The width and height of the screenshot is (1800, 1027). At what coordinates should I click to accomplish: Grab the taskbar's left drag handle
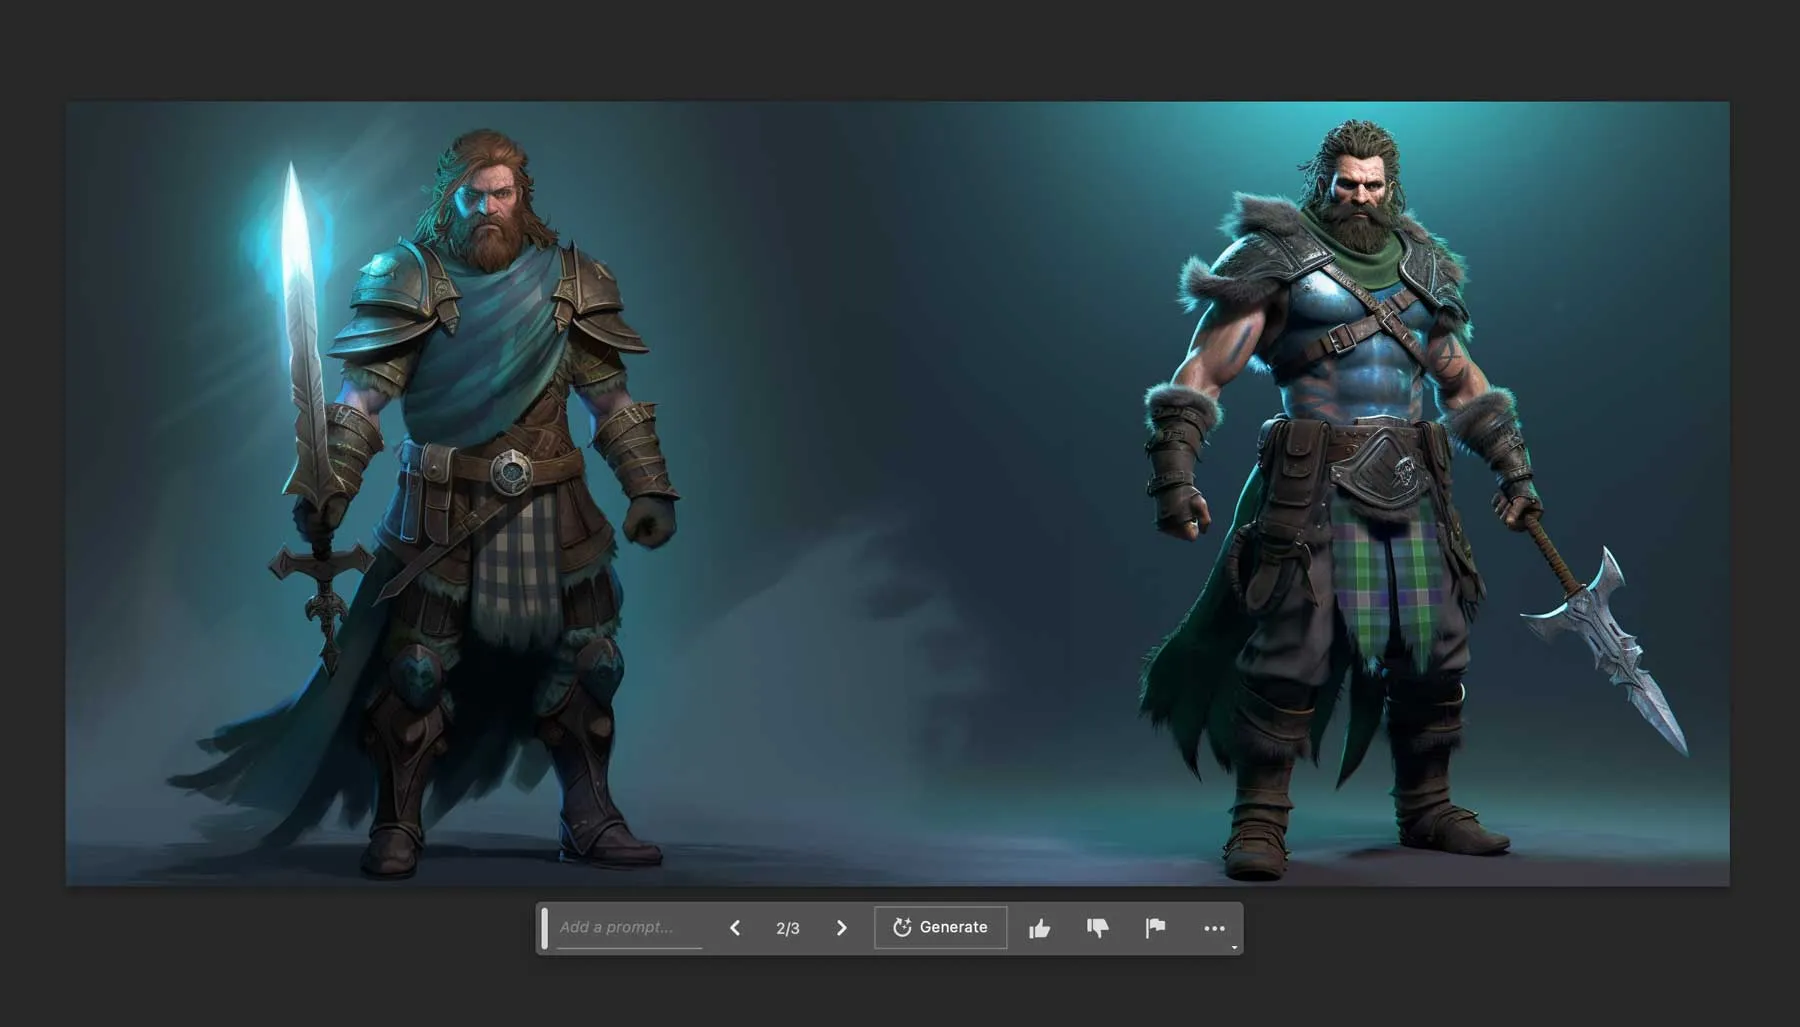[545, 929]
